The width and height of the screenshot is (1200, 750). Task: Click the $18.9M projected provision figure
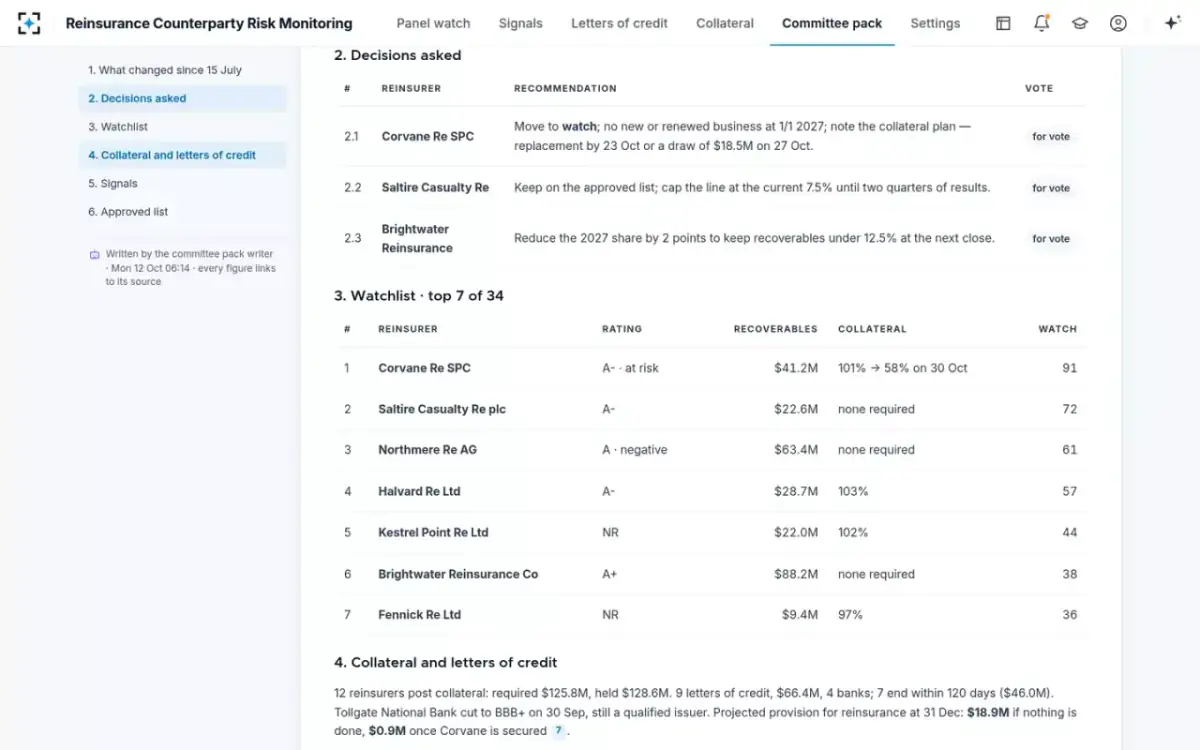coord(989,713)
